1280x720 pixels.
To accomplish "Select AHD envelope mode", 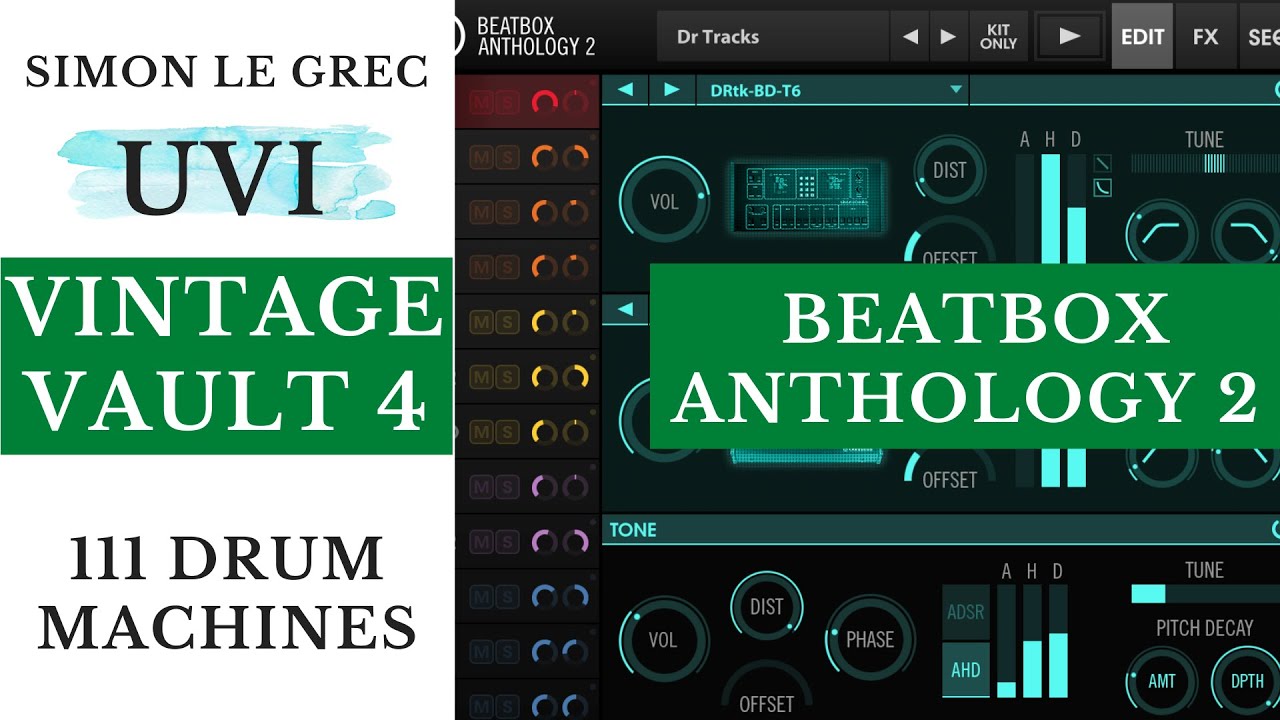I will point(966,670).
